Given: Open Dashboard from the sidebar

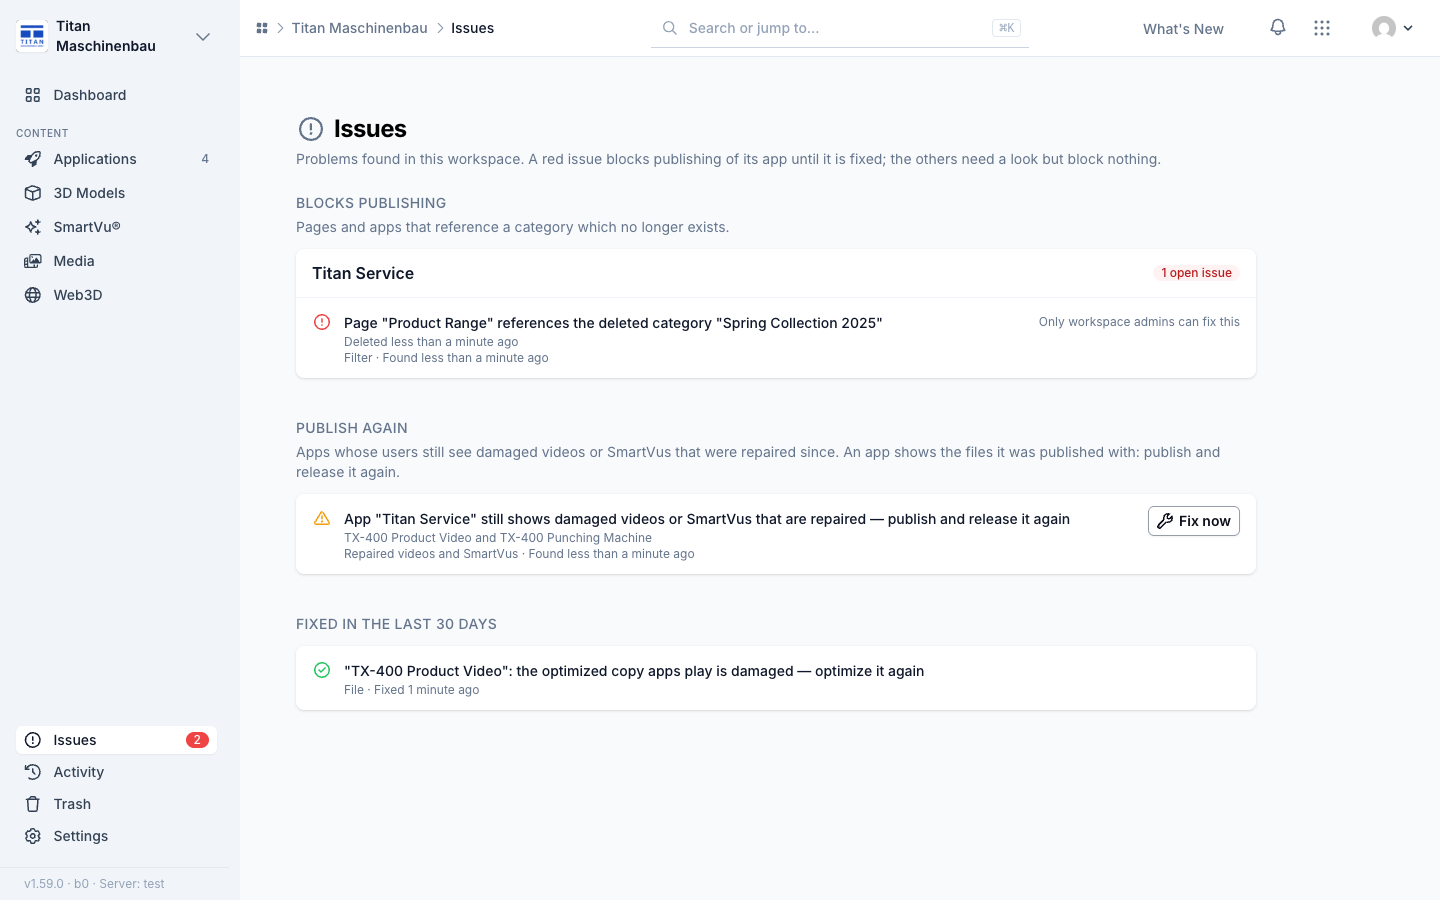Looking at the screenshot, I should click(116, 95).
